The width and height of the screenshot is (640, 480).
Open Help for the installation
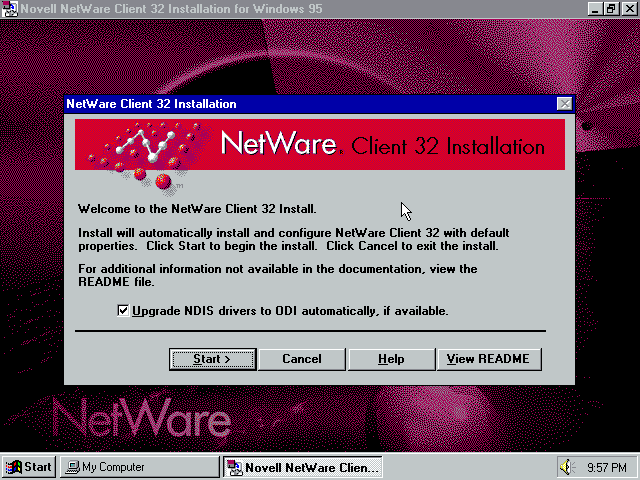(x=391, y=359)
